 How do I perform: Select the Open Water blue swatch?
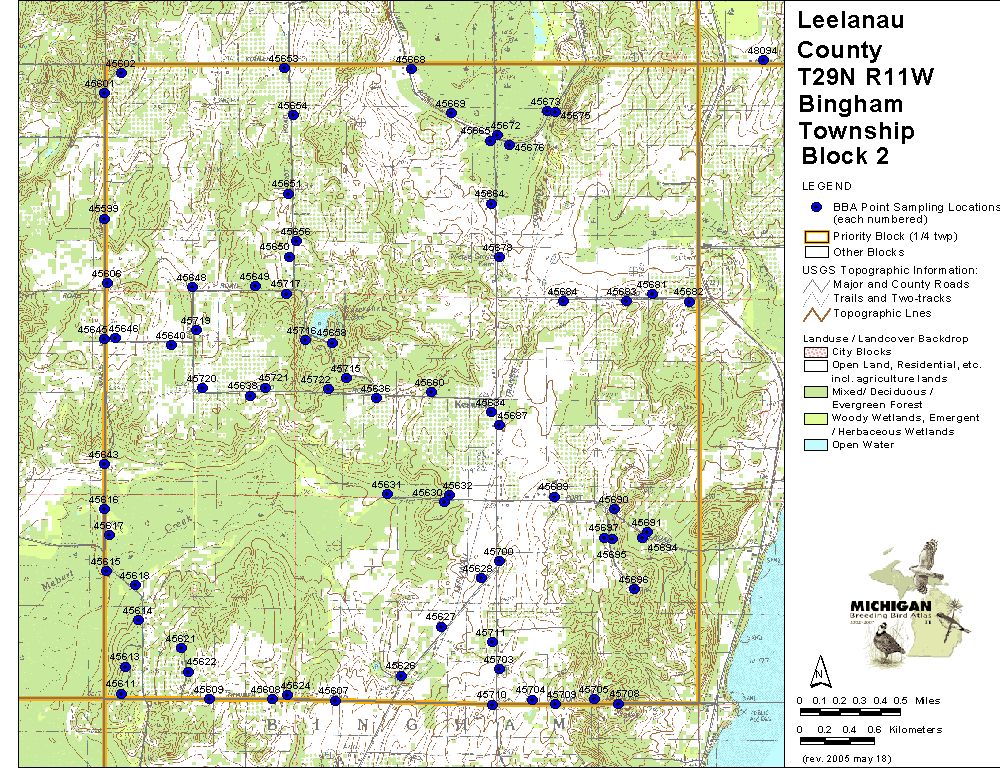click(x=815, y=446)
